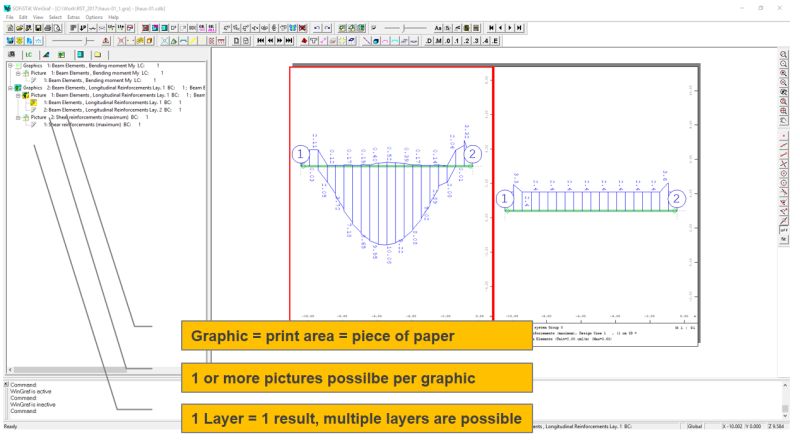
Task: Click the print icon in toolbar
Action: tap(47, 28)
